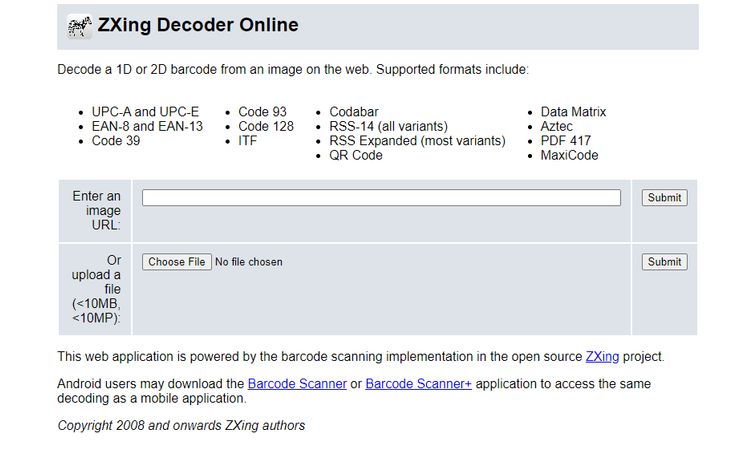Click the Data Matrix list item
The width and height of the screenshot is (756, 462).
click(573, 112)
